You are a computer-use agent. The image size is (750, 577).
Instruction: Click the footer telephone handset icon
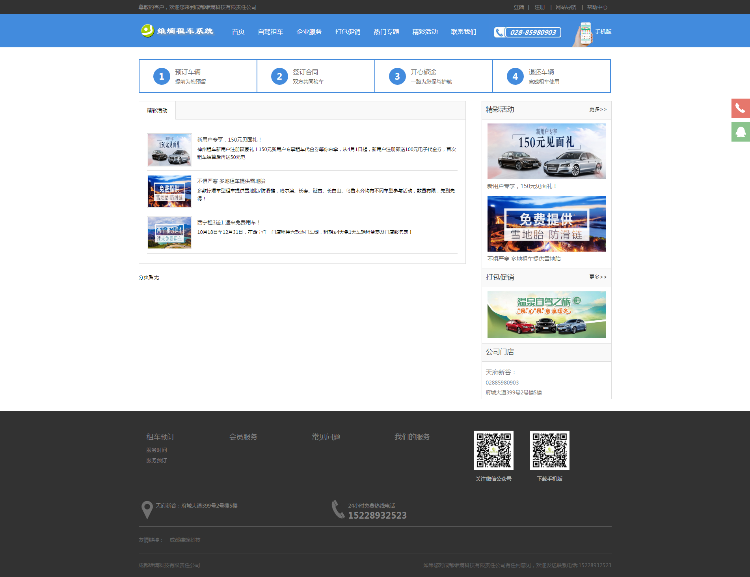pos(338,510)
